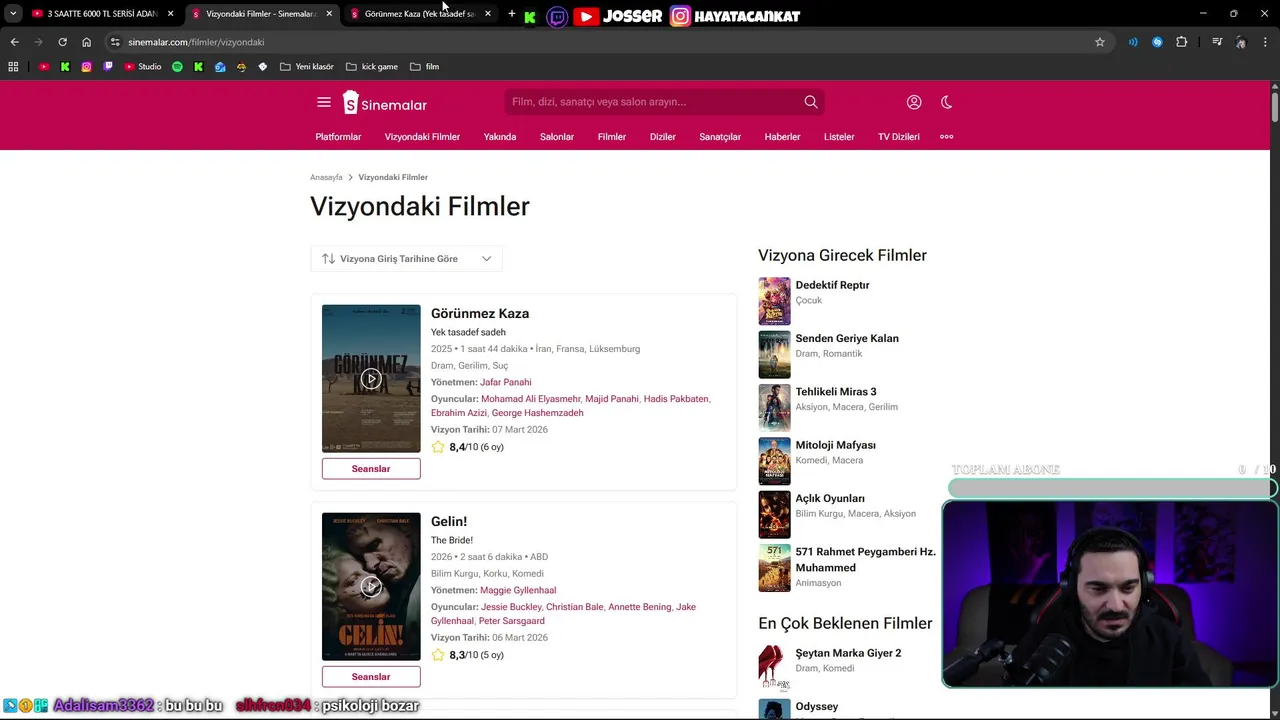The width and height of the screenshot is (1280, 720).
Task: Open the Salonlar nav item
Action: click(x=557, y=137)
